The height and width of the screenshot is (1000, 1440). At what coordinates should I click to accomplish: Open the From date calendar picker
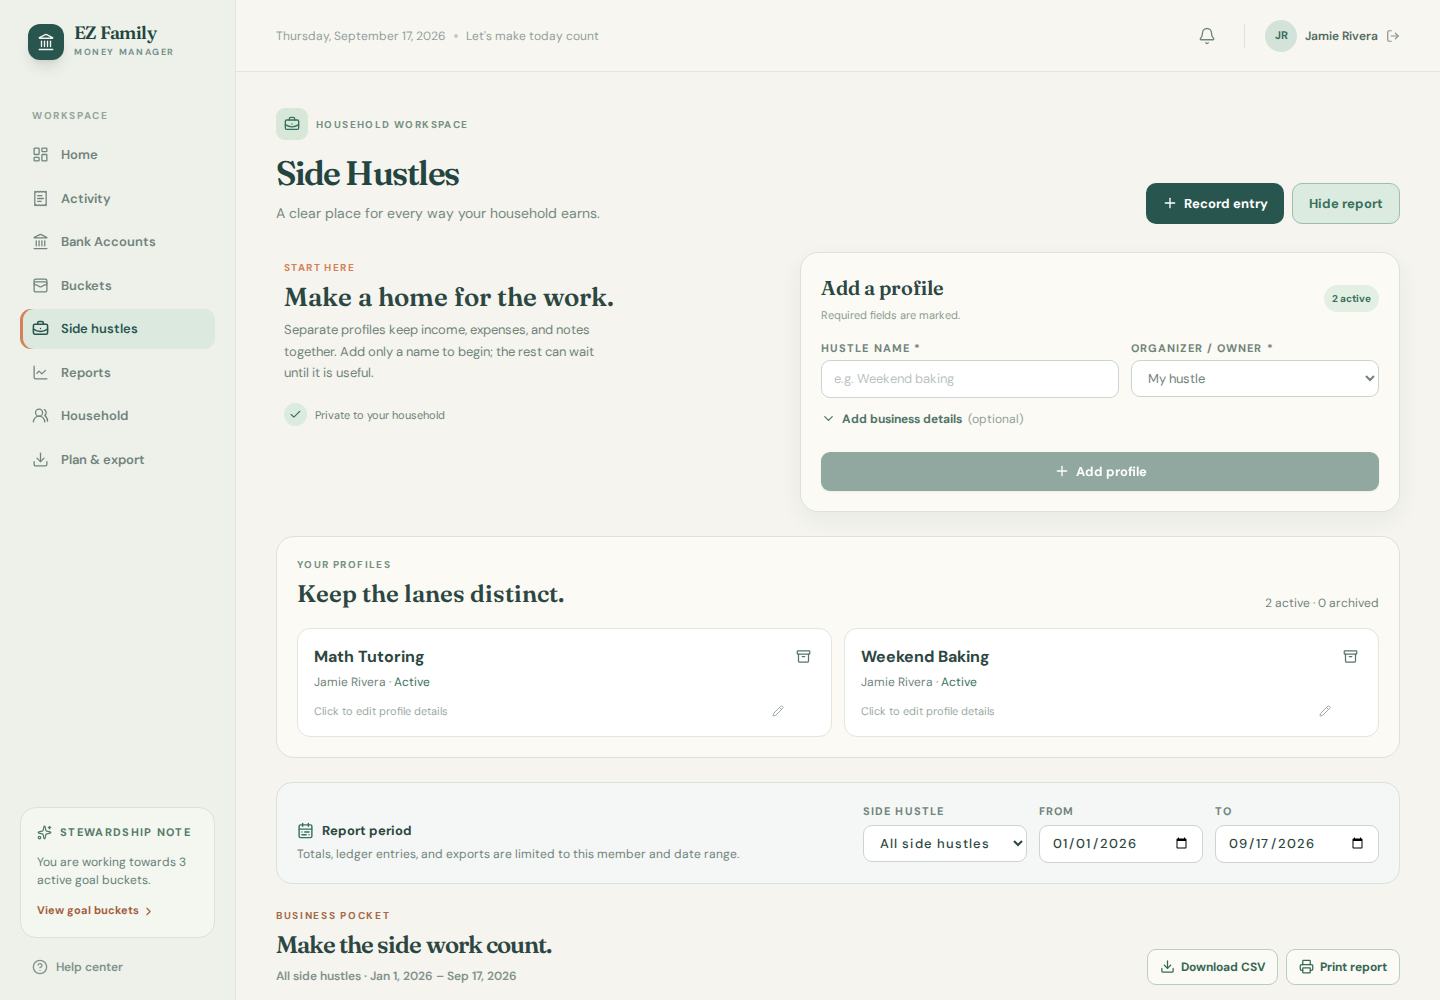pos(1181,843)
